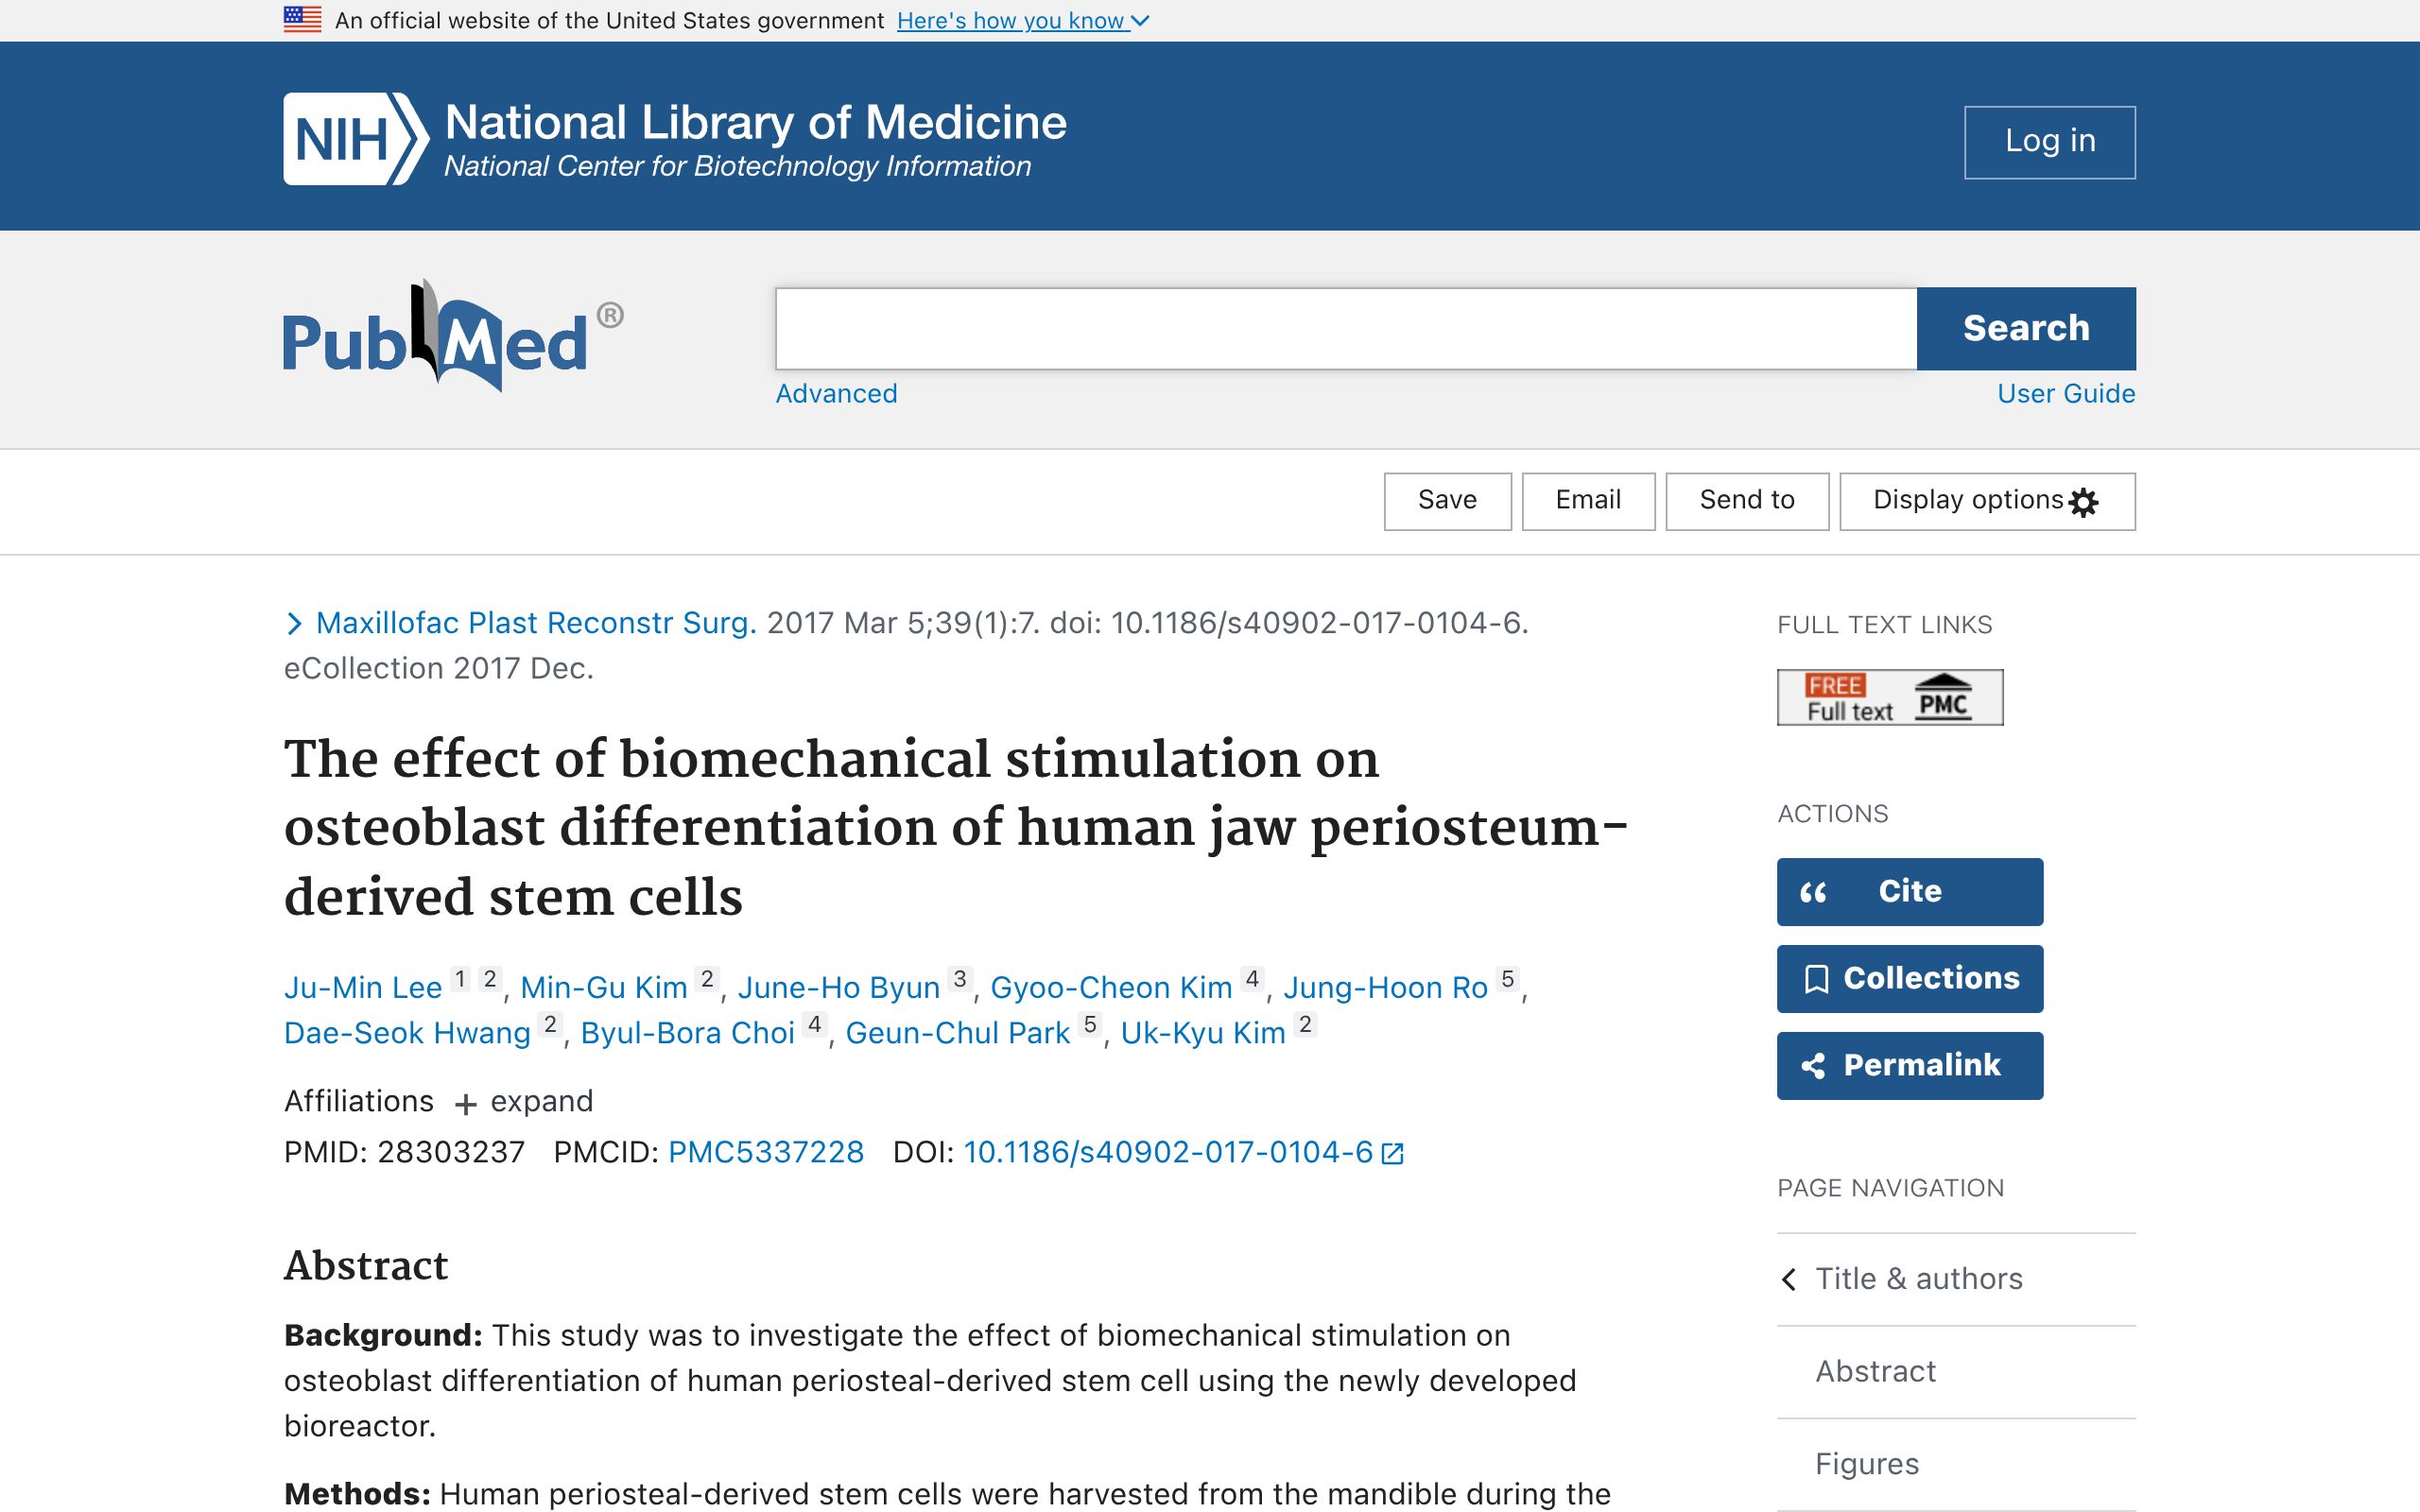Open author Ju-Min Lee link
The image size is (2420, 1512).
pos(363,988)
